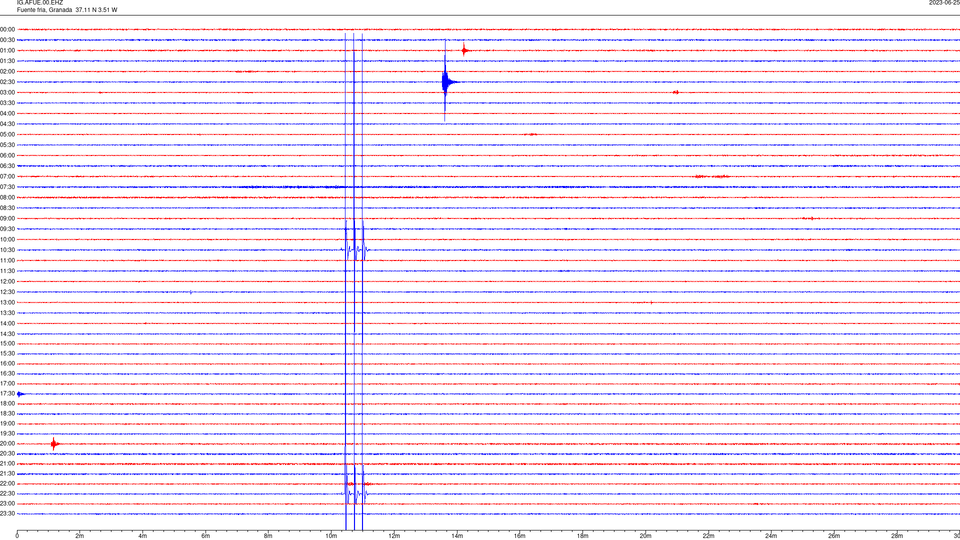The height and width of the screenshot is (540, 960).
Task: Select the 14:00 trace time label
Action: pyautogui.click(x=7, y=323)
